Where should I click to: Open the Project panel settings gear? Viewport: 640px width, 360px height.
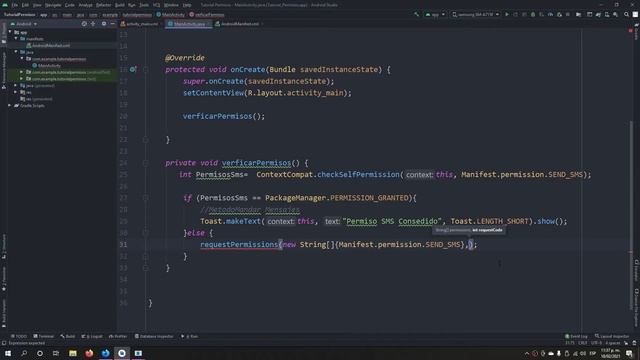click(x=104, y=24)
